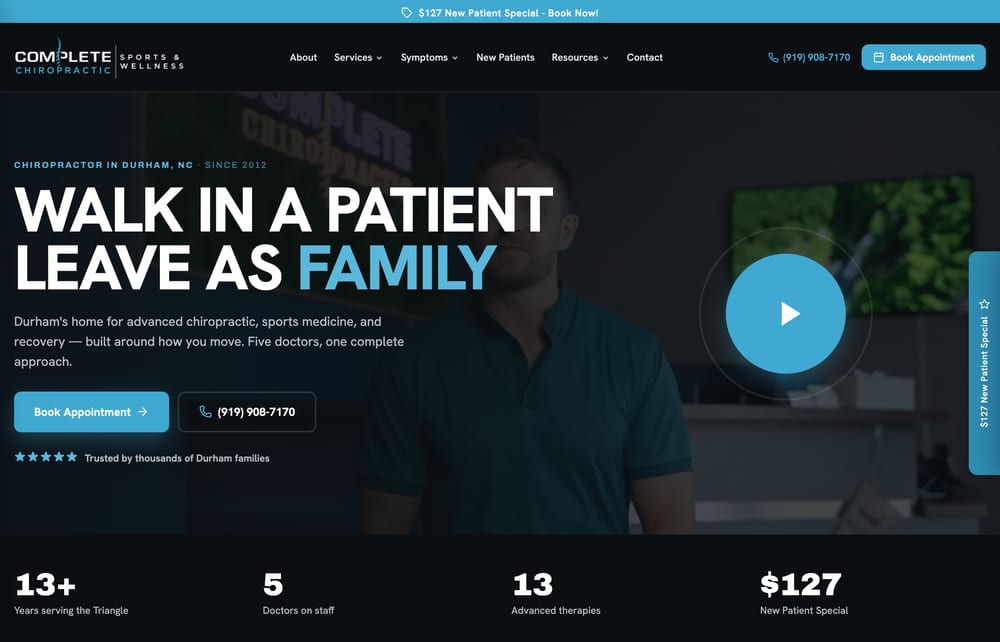Viewport: 1000px width, 642px height.
Task: Open the $127 New Patient Special banner
Action: click(x=500, y=13)
